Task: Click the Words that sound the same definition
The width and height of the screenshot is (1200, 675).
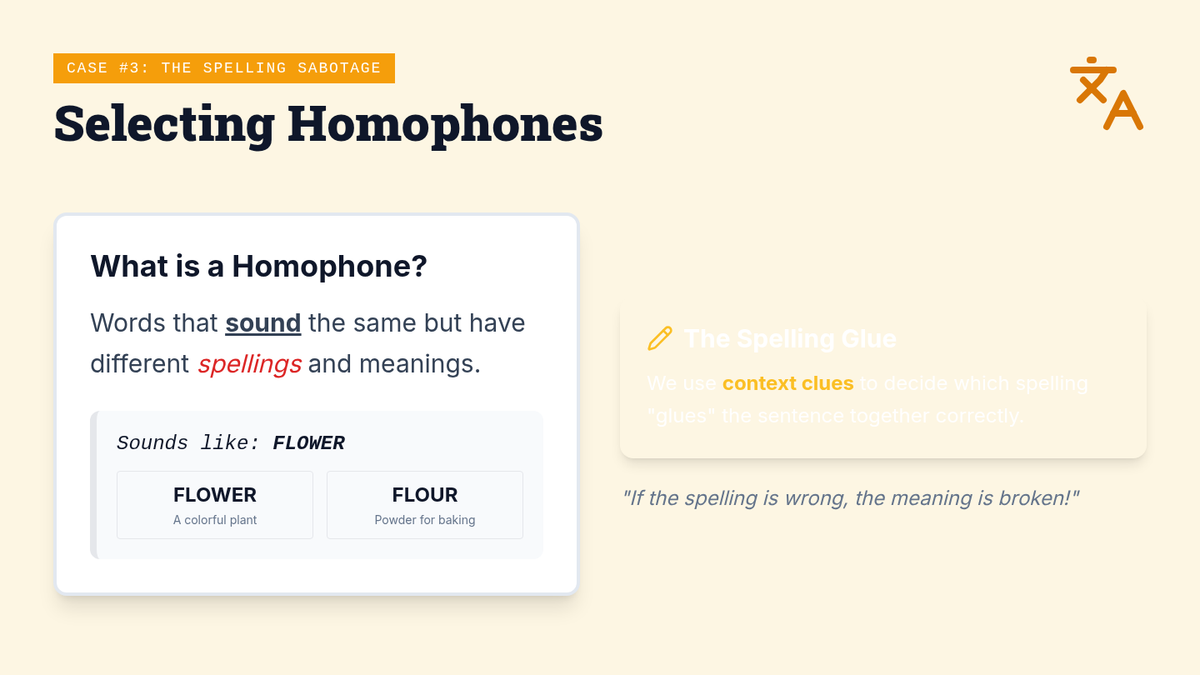Action: (308, 343)
